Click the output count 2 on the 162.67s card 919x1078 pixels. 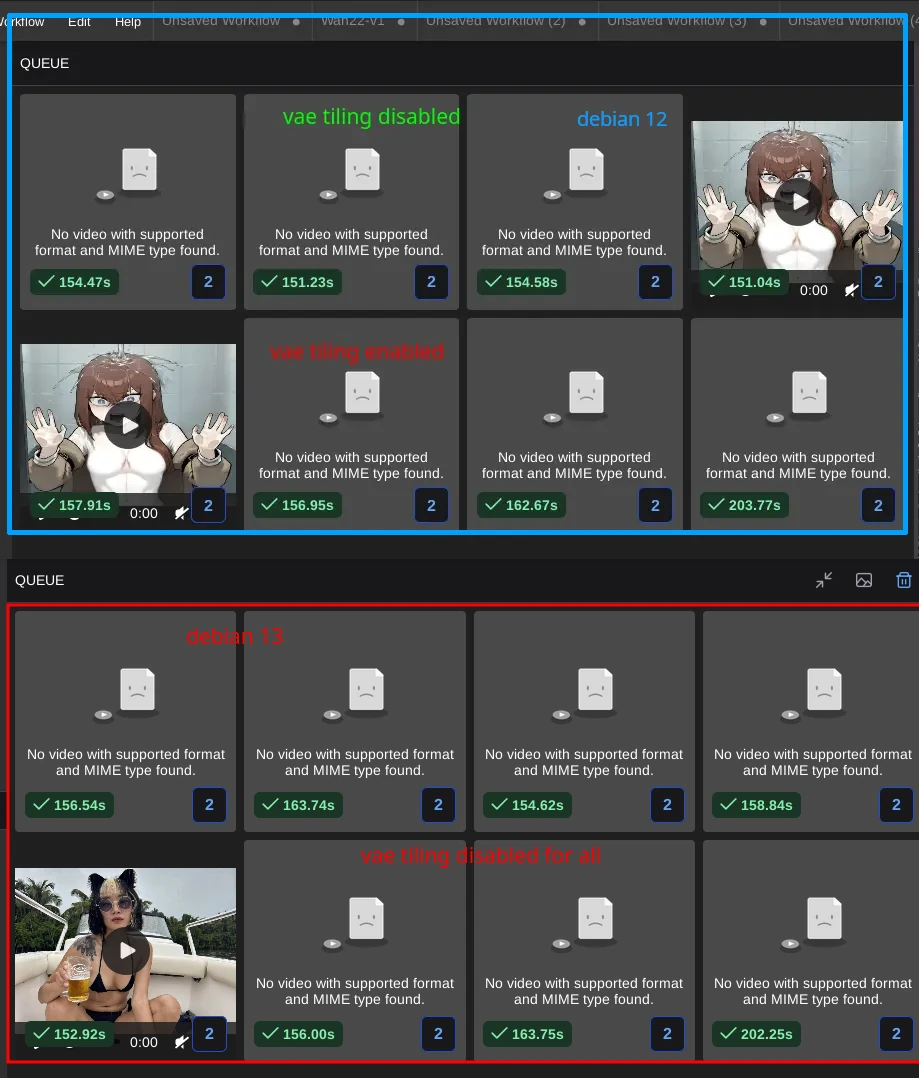click(655, 505)
